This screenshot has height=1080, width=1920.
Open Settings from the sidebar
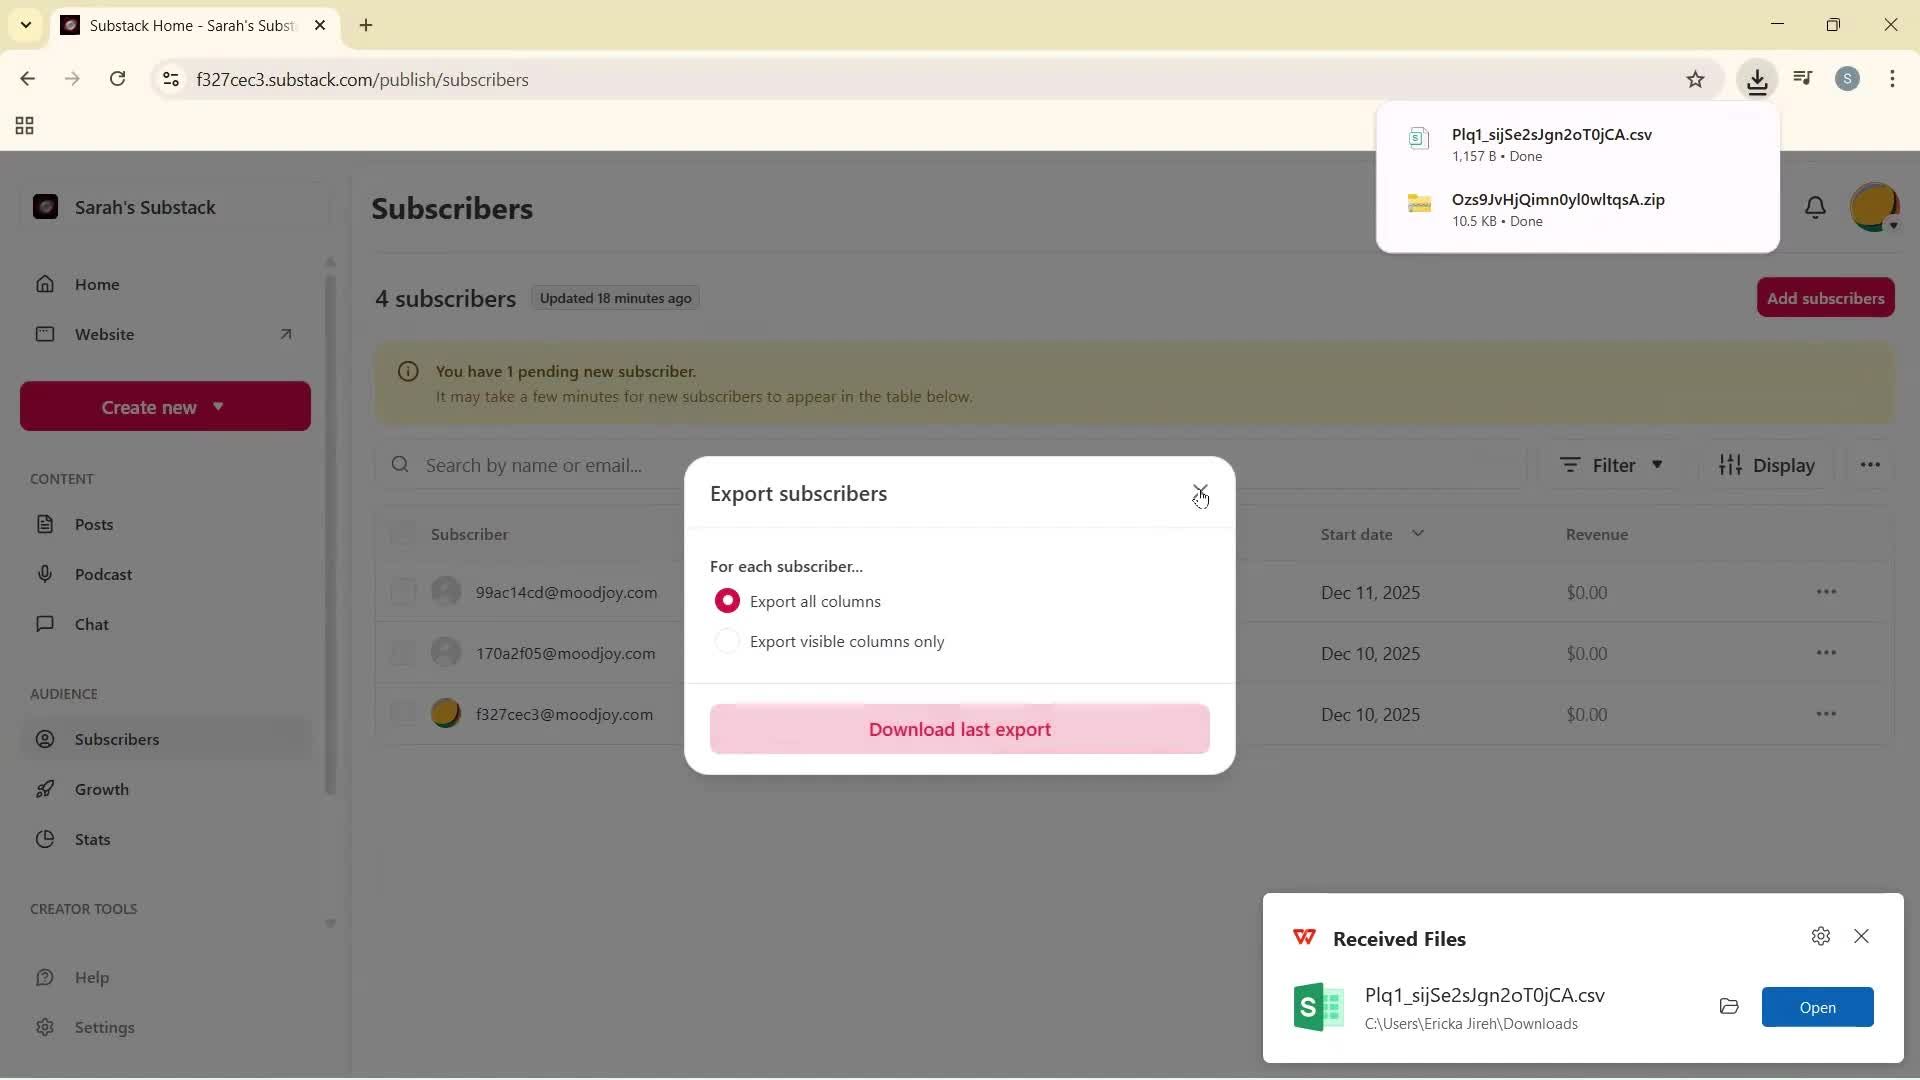click(x=105, y=1027)
